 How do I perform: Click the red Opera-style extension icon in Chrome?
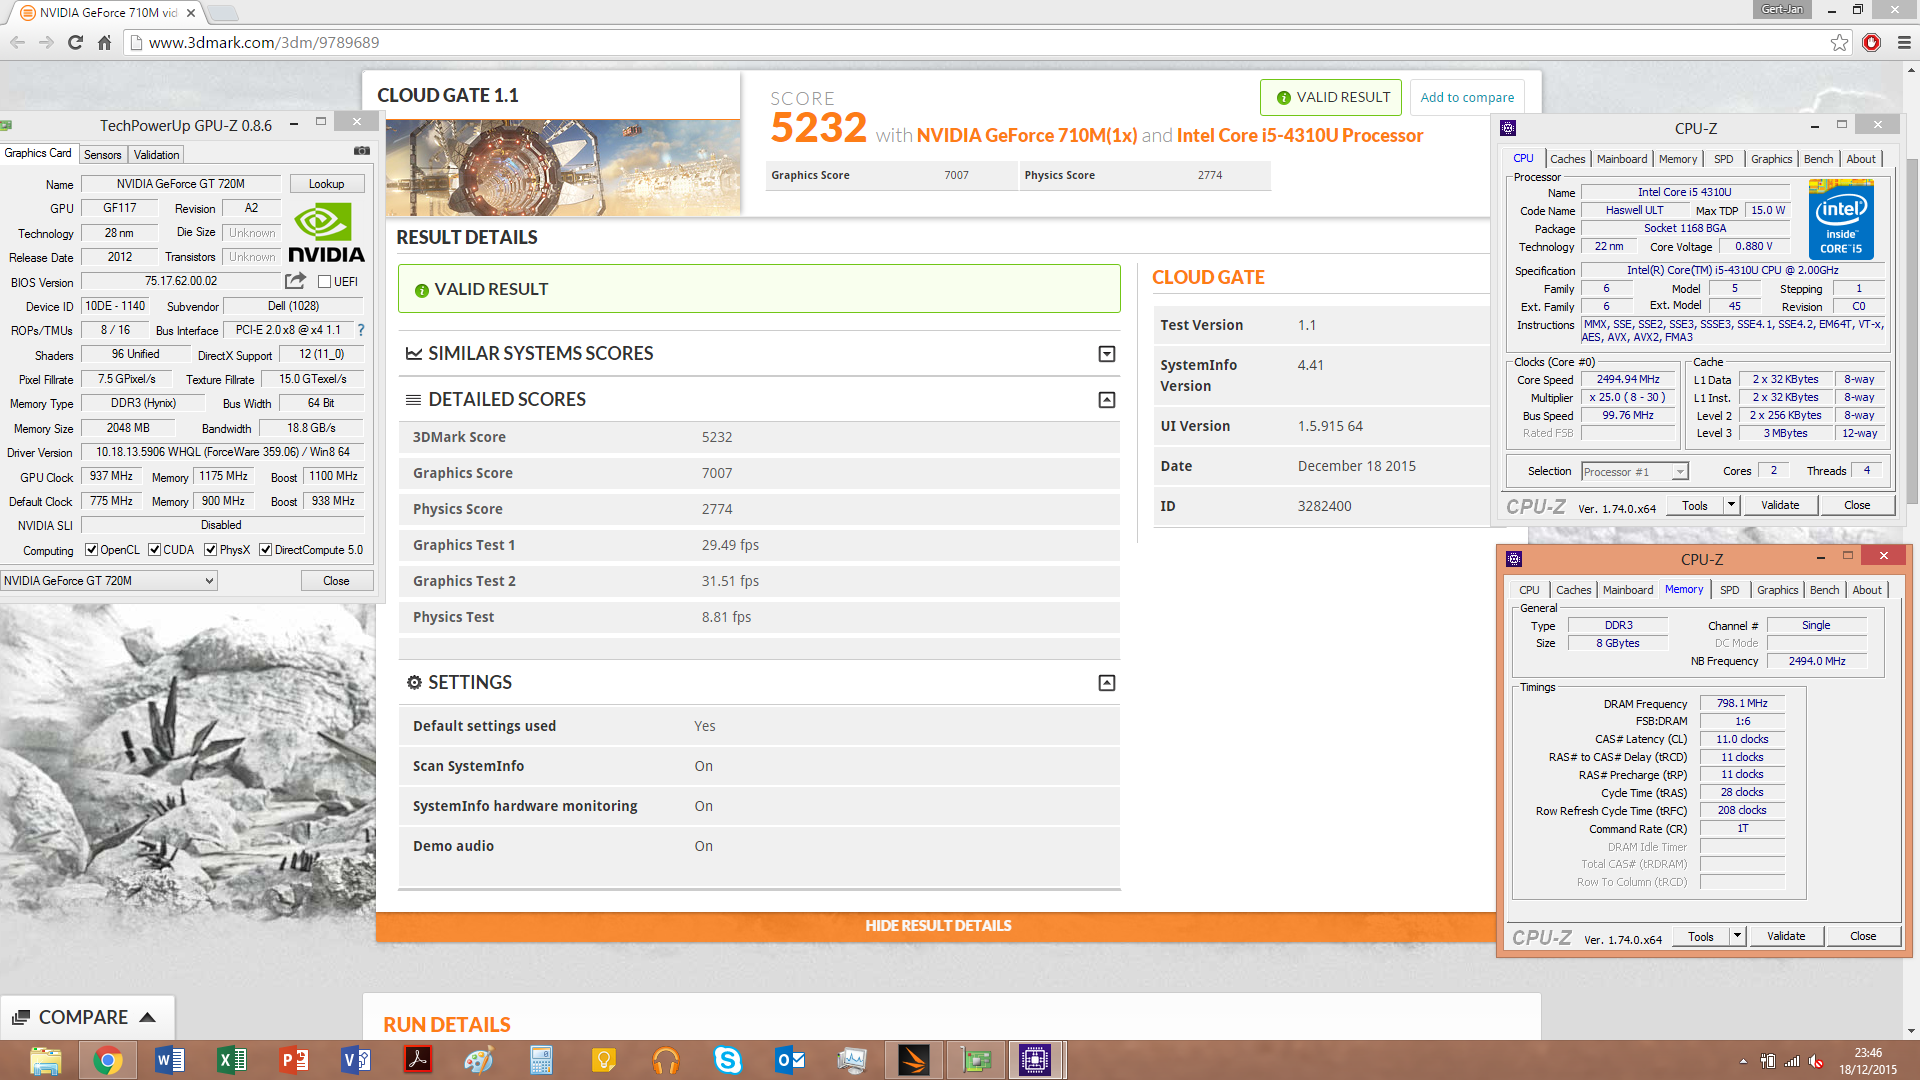(1872, 42)
